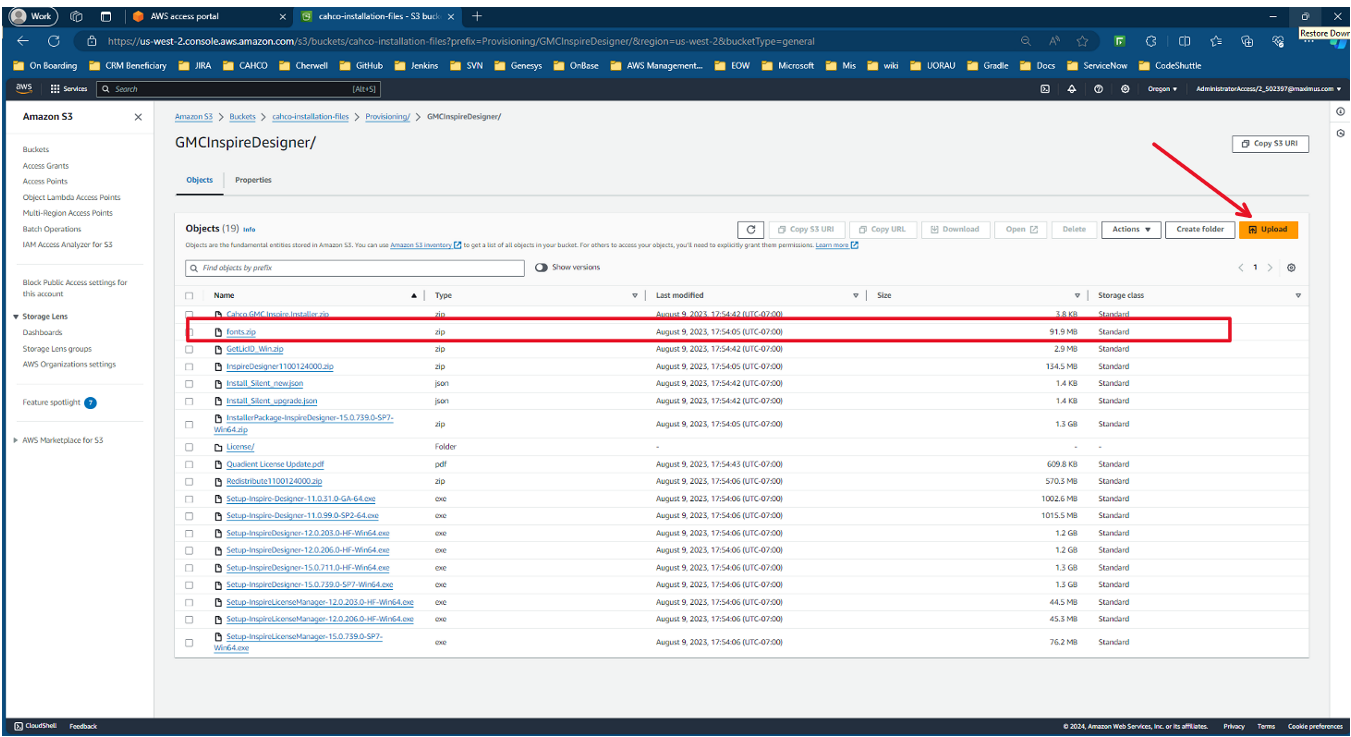Click the help question mark icon
The image size is (1351, 737).
click(x=1099, y=89)
